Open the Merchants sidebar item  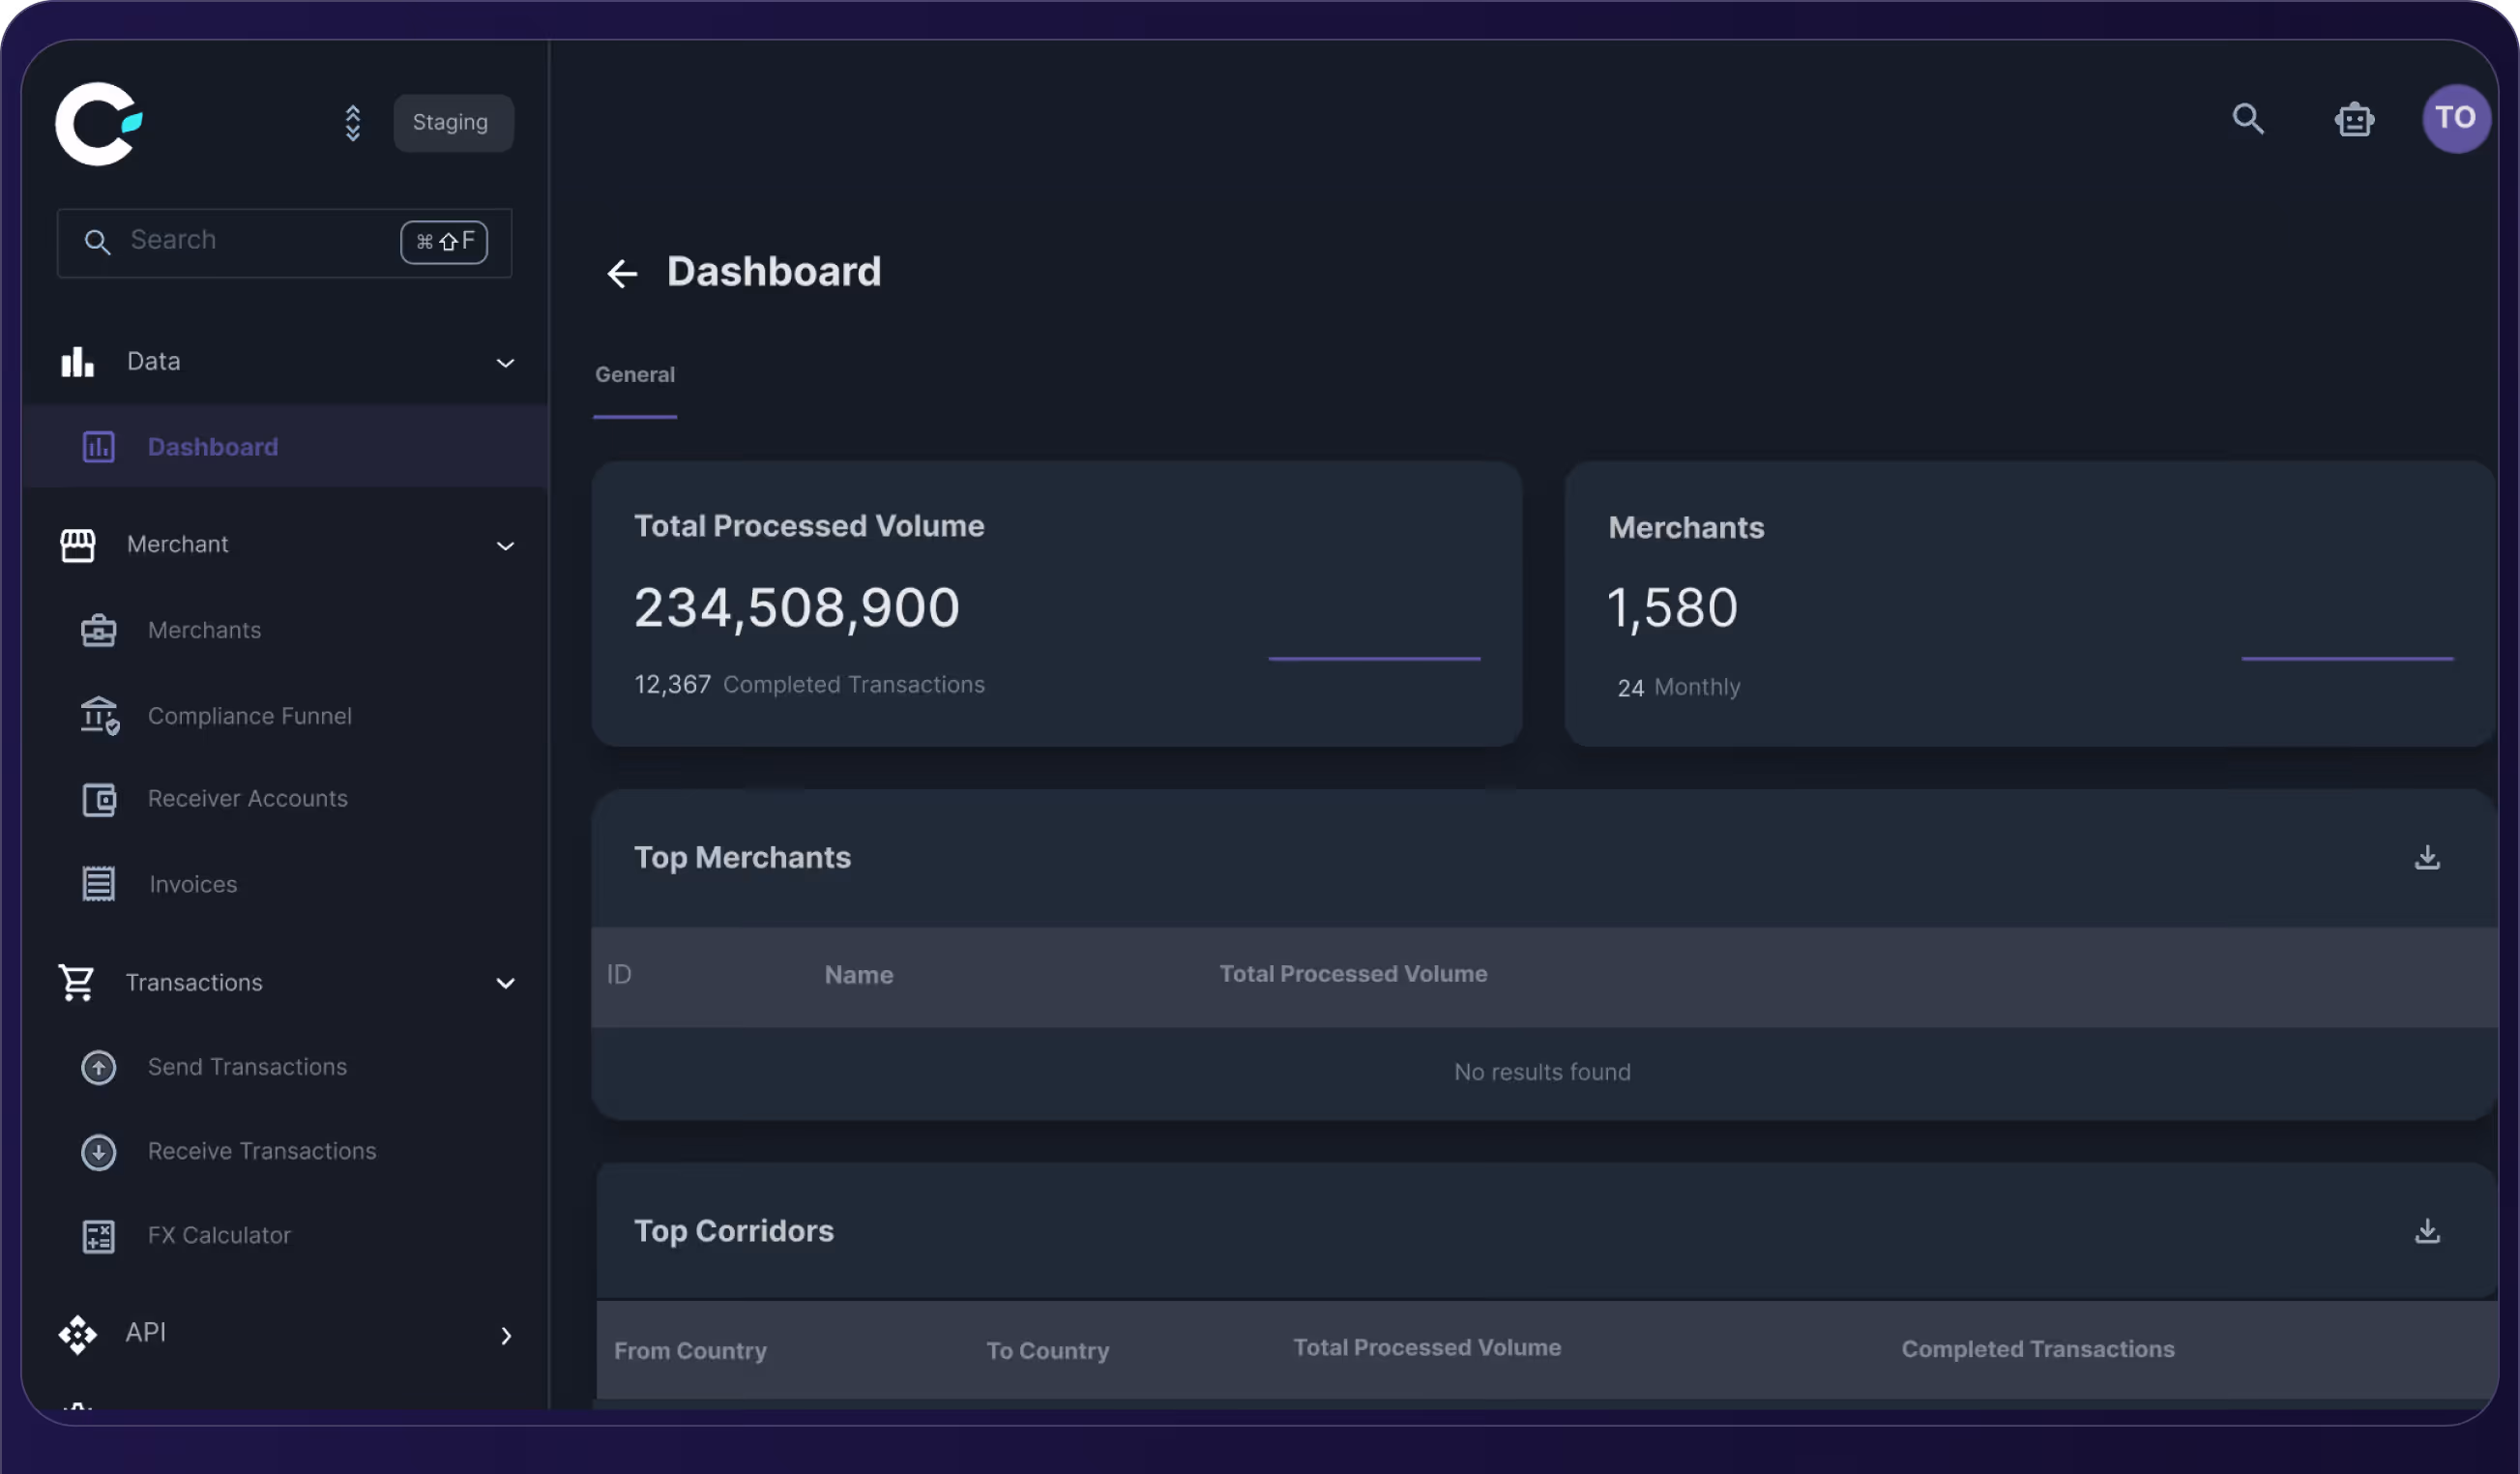tap(204, 630)
